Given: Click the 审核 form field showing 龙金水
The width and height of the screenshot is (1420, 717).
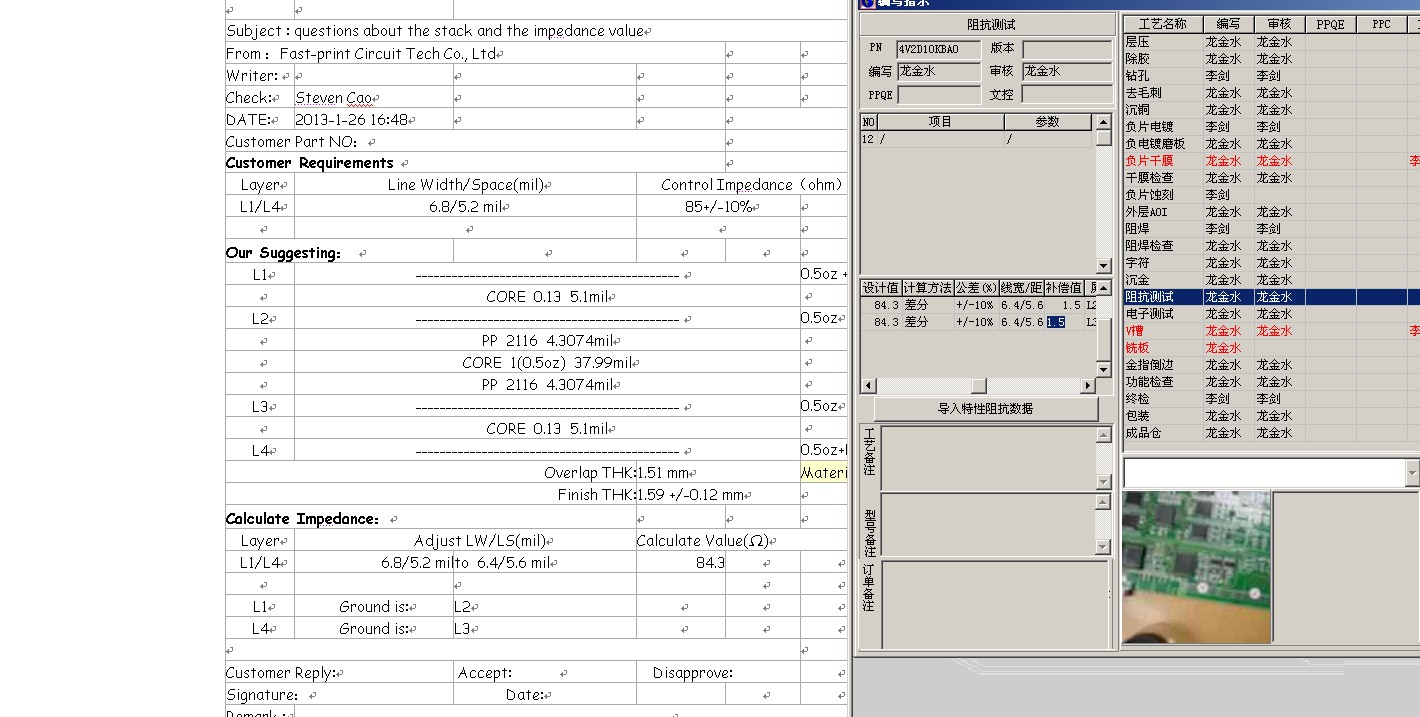Looking at the screenshot, I should pyautogui.click(x=1066, y=71).
